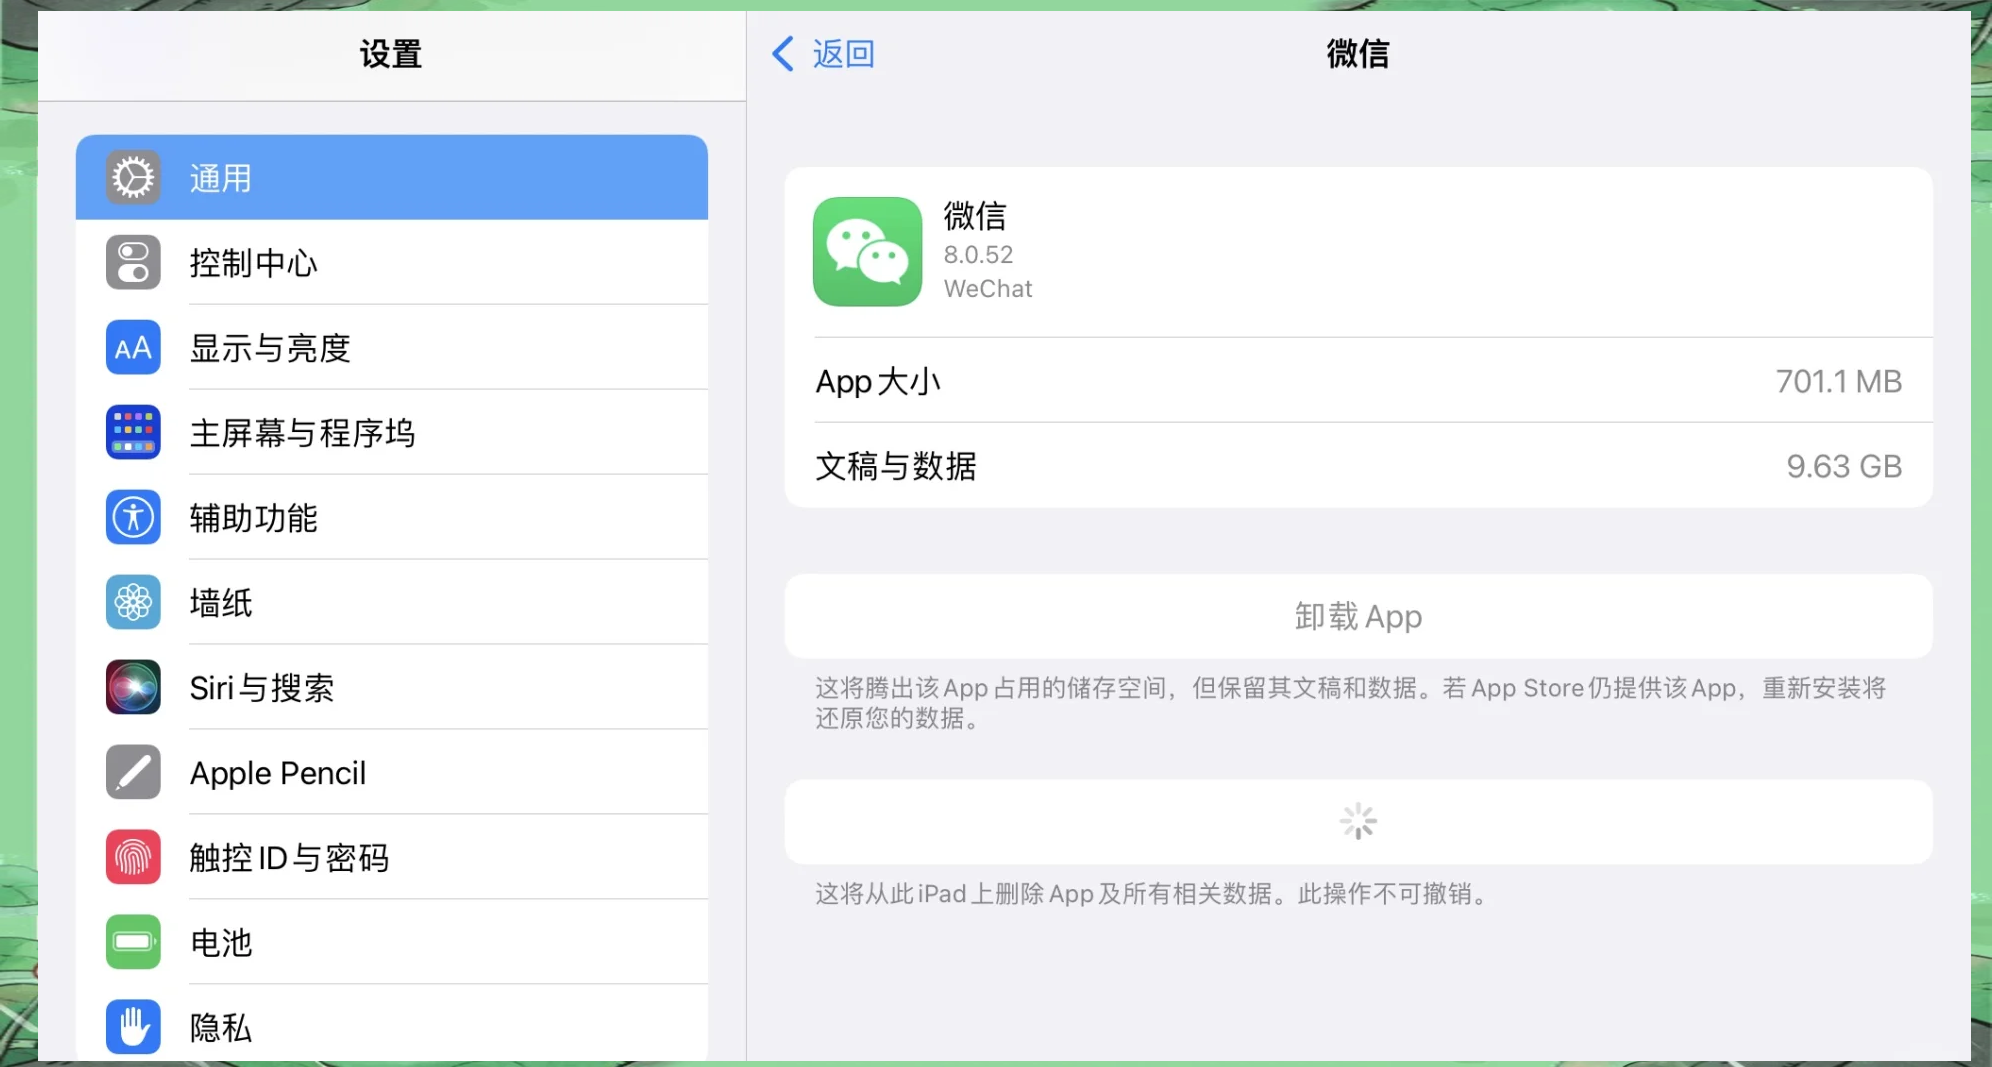1992x1067 pixels.
Task: Tap the 文稿与数据 storage row
Action: pos(1357,466)
